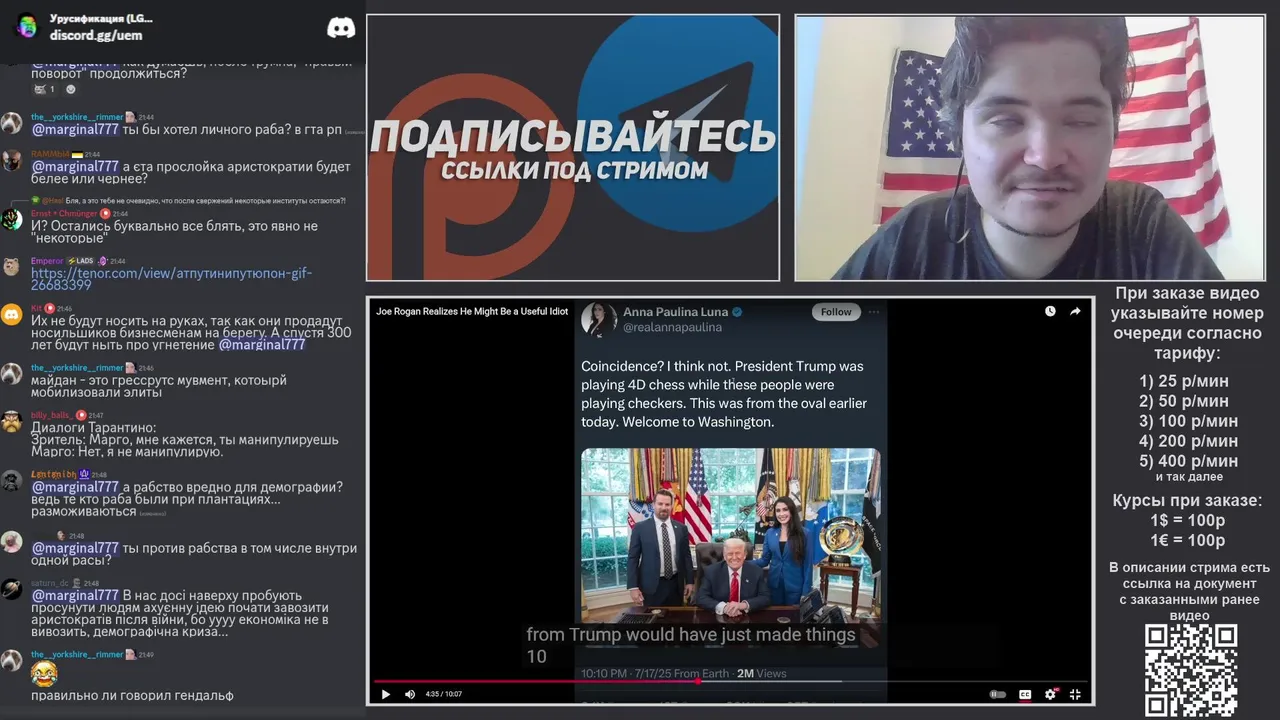Viewport: 1280px width, 720px height.
Task: Click the message 'правильно ли говорил гендальф'
Action: (132, 695)
